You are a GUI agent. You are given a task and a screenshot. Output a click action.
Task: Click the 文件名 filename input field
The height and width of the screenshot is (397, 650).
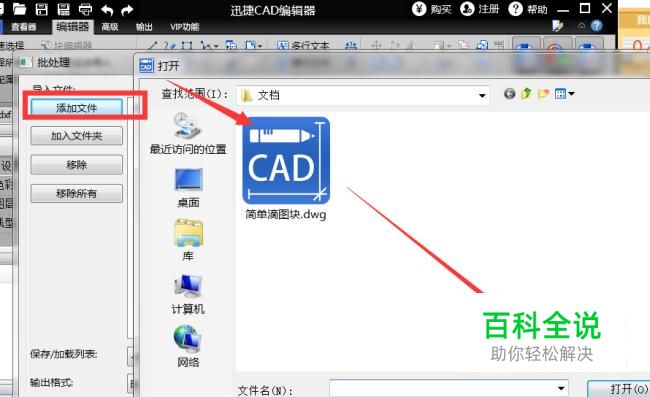tap(449, 388)
